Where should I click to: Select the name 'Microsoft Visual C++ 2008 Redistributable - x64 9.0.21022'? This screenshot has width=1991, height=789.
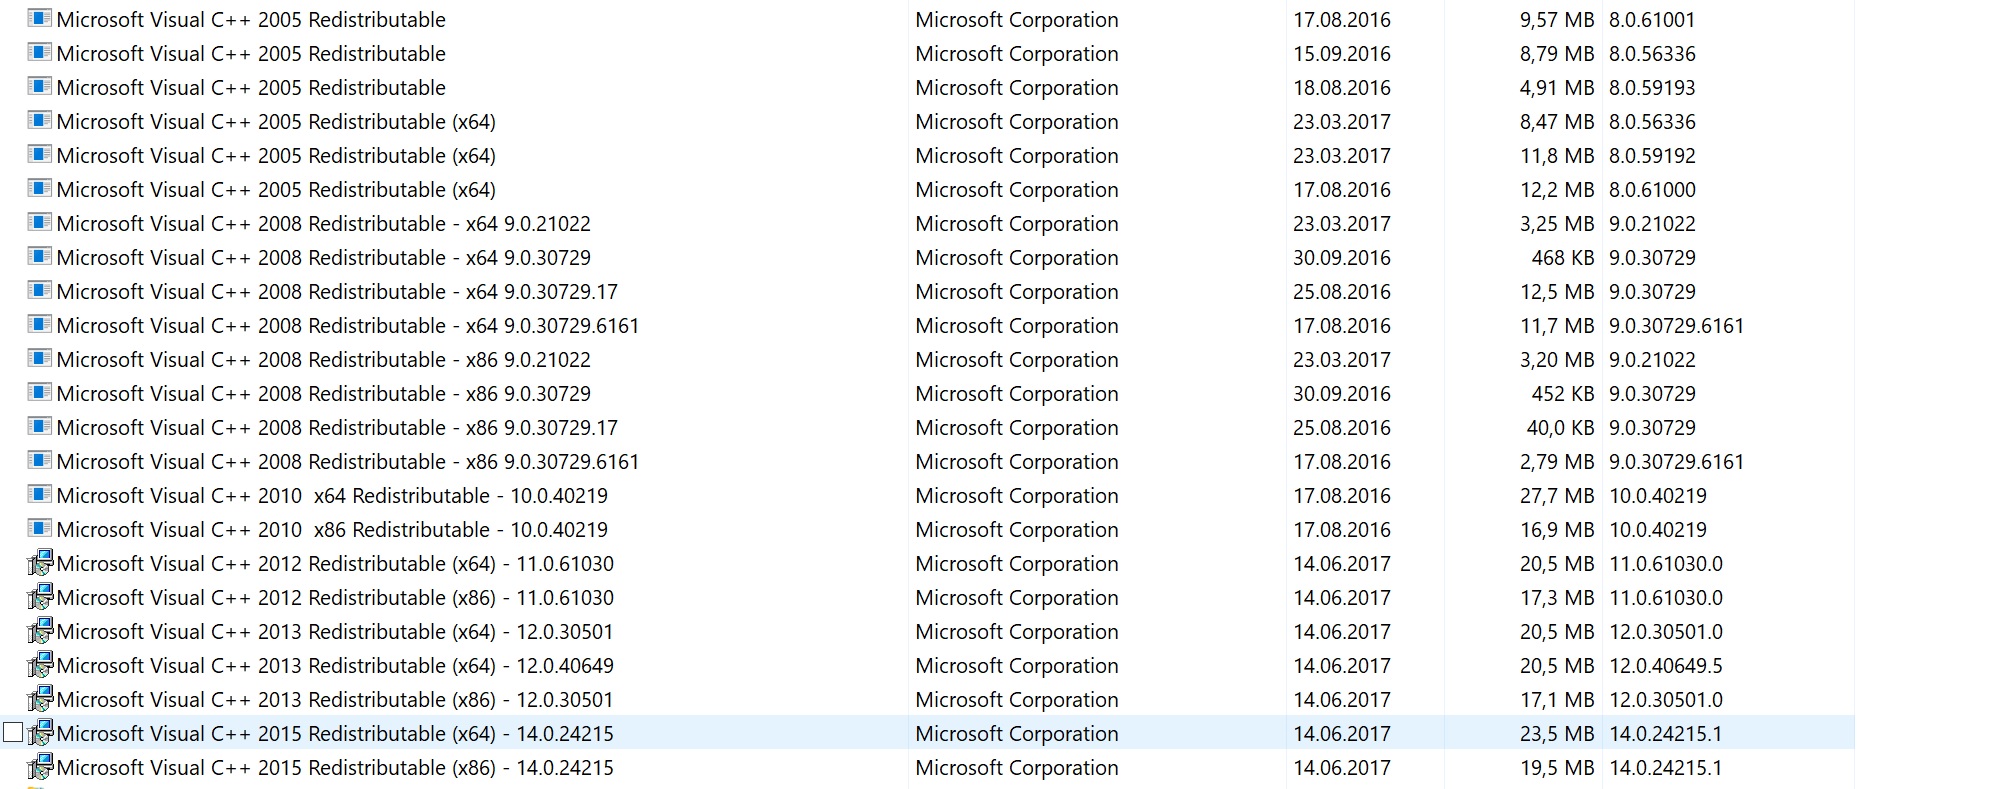tap(324, 224)
